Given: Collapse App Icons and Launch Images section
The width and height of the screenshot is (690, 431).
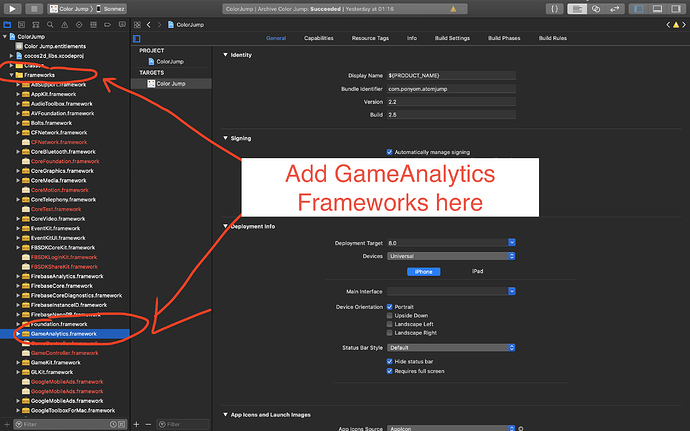Looking at the screenshot, I should pos(225,415).
